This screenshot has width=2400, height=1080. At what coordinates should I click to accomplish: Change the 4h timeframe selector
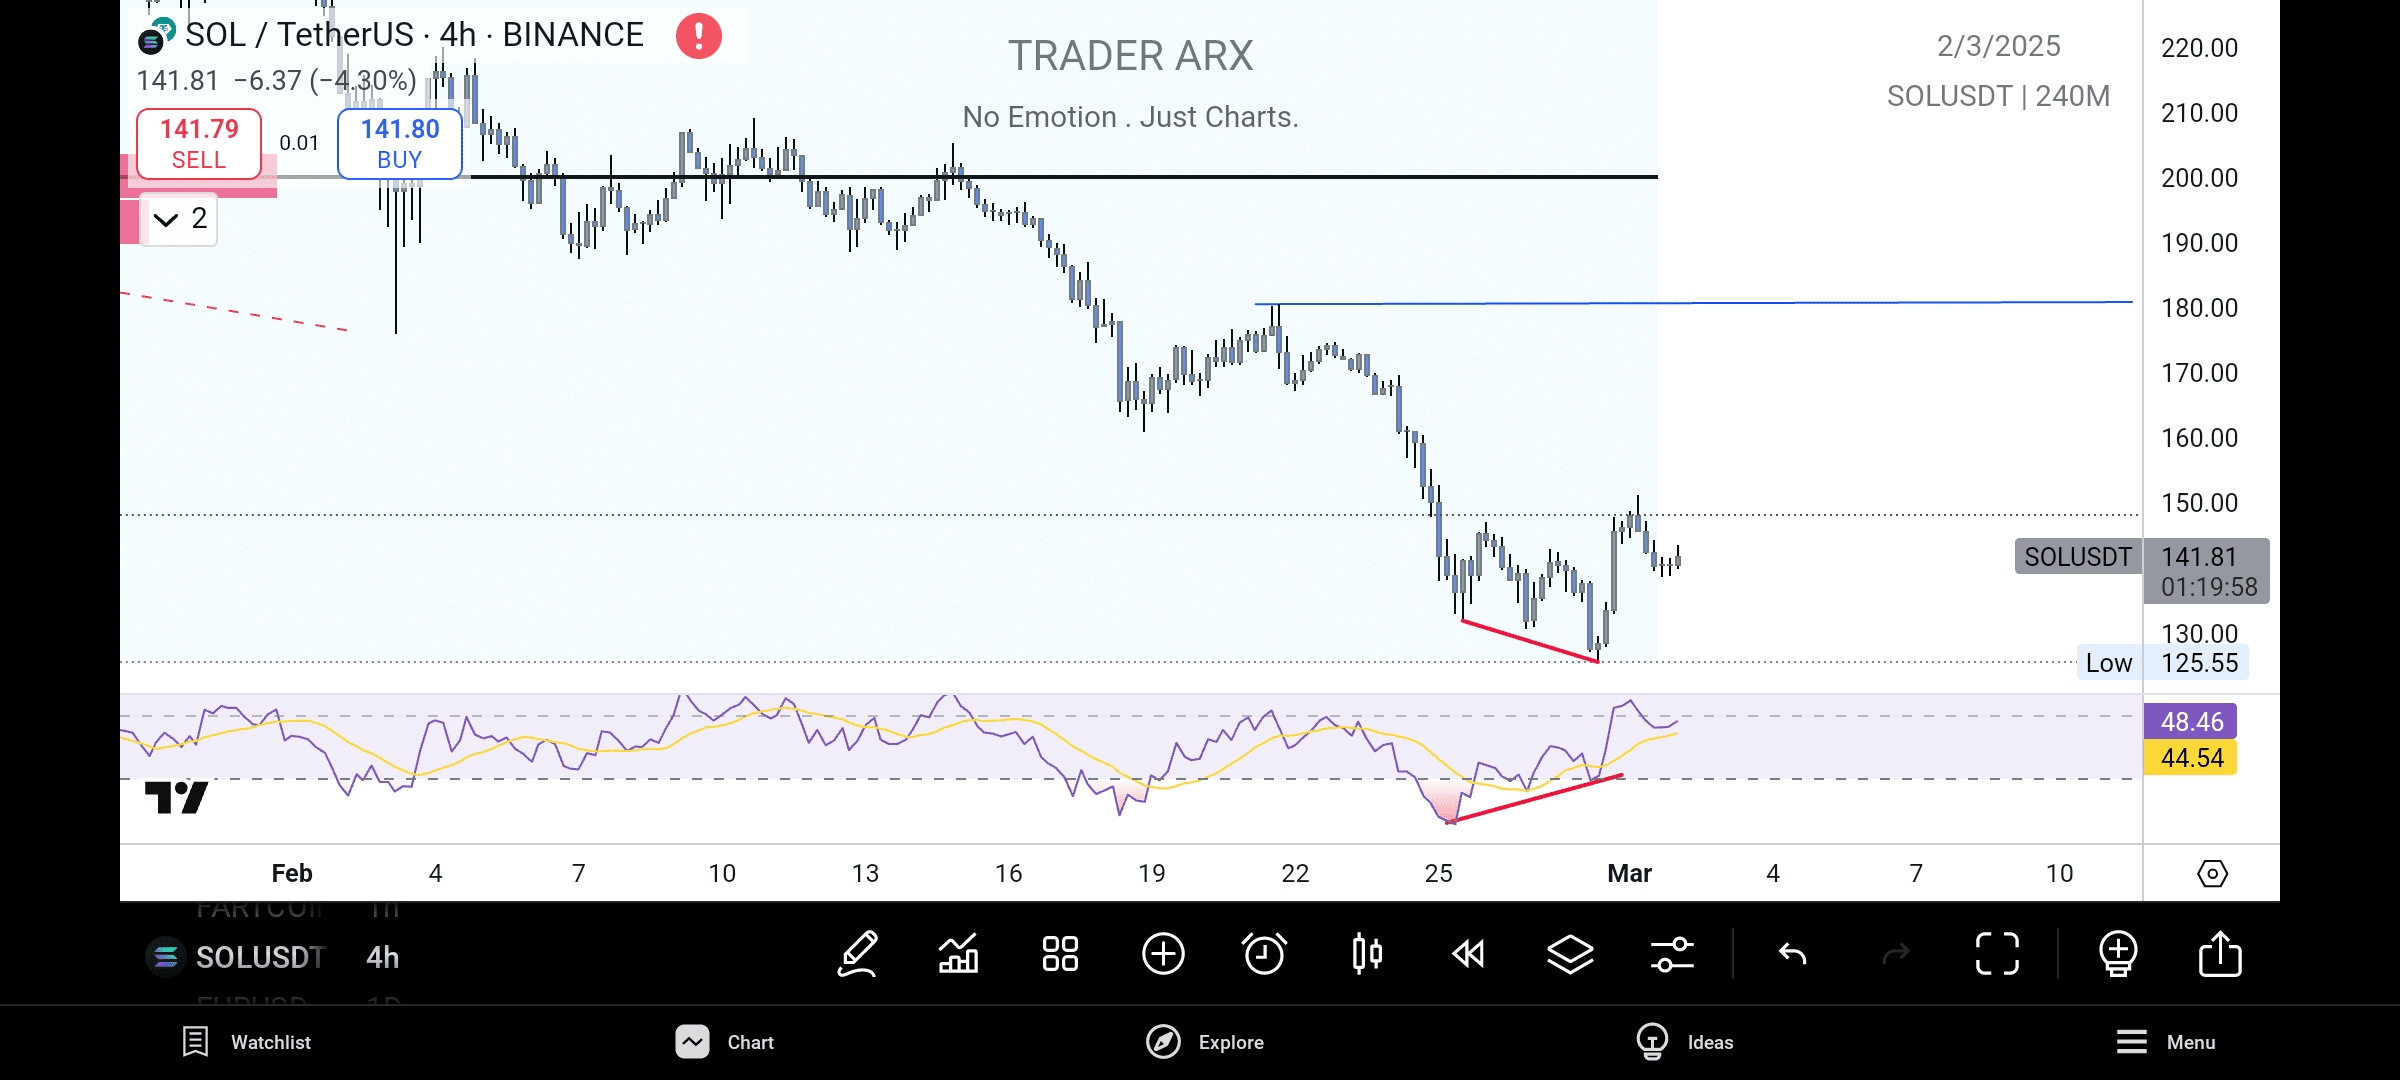tap(382, 957)
